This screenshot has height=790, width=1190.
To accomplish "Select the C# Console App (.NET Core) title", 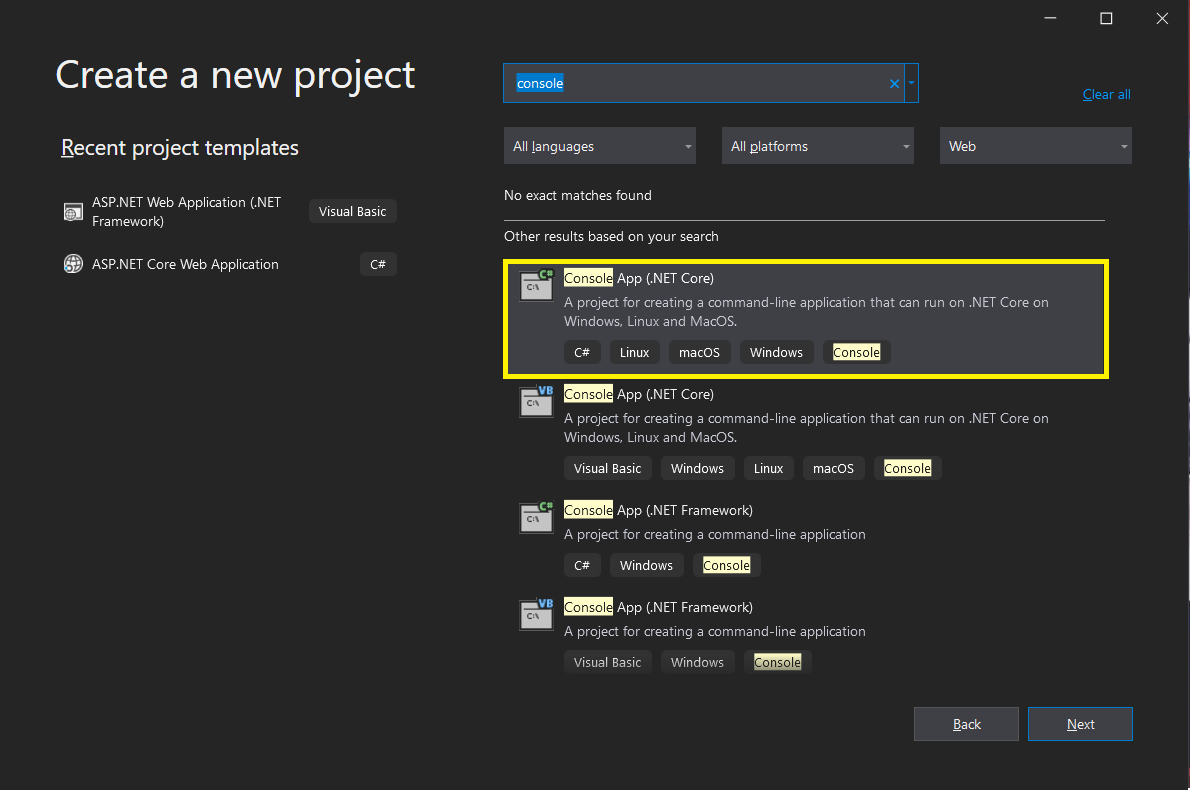I will tap(639, 279).
